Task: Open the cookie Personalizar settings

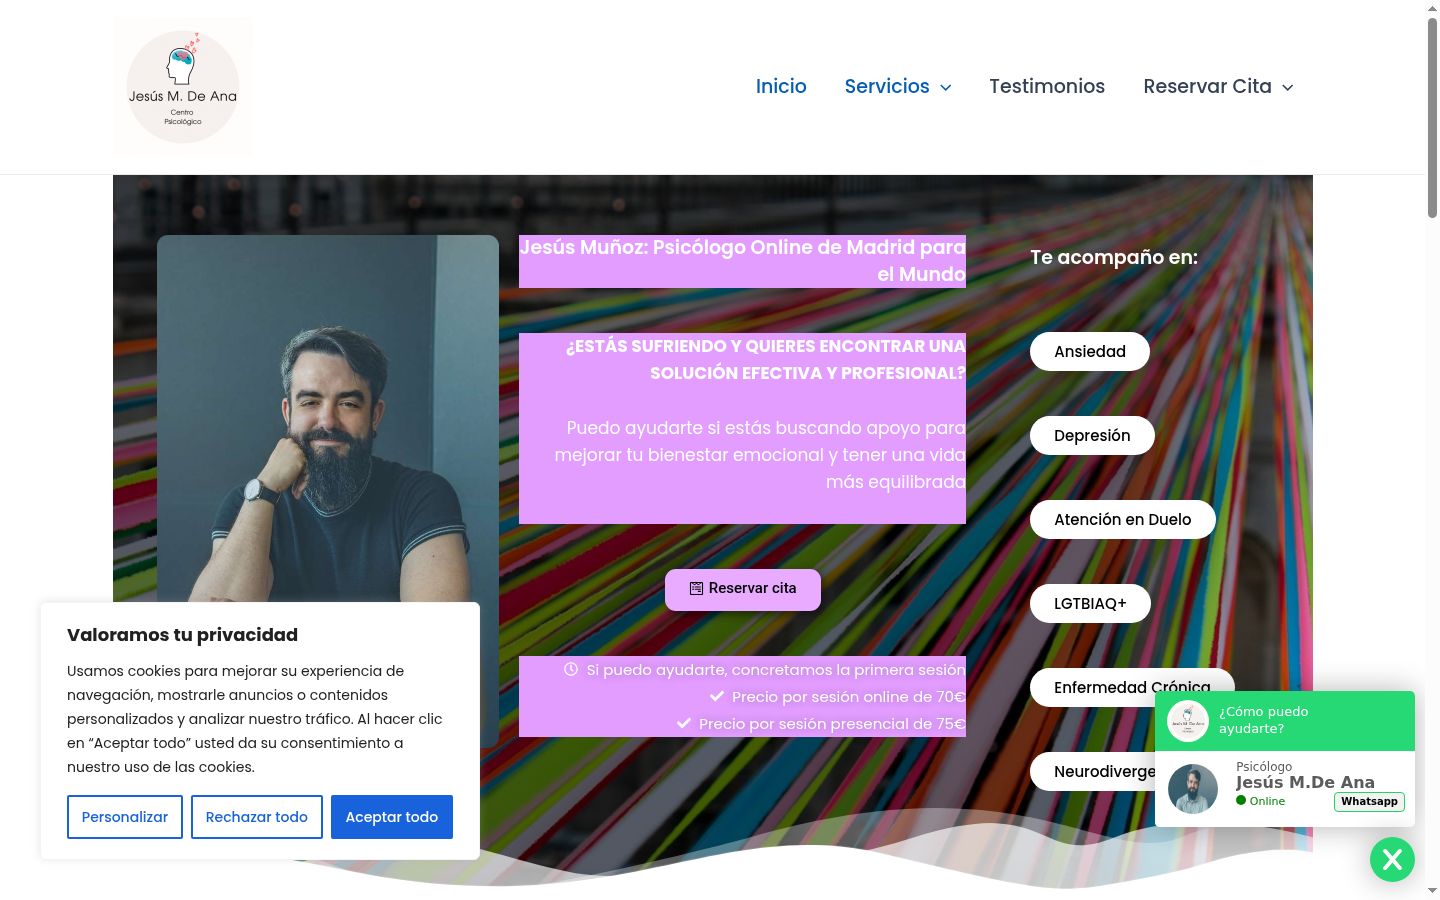Action: (x=125, y=817)
